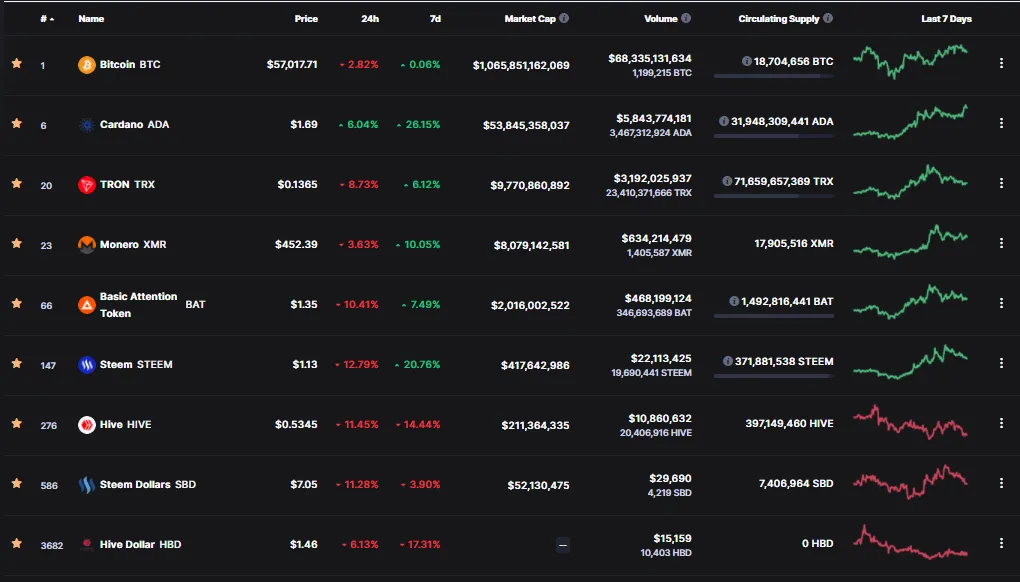Open the three-dot menu for Monero
1020x582 pixels.
pos(1001,243)
